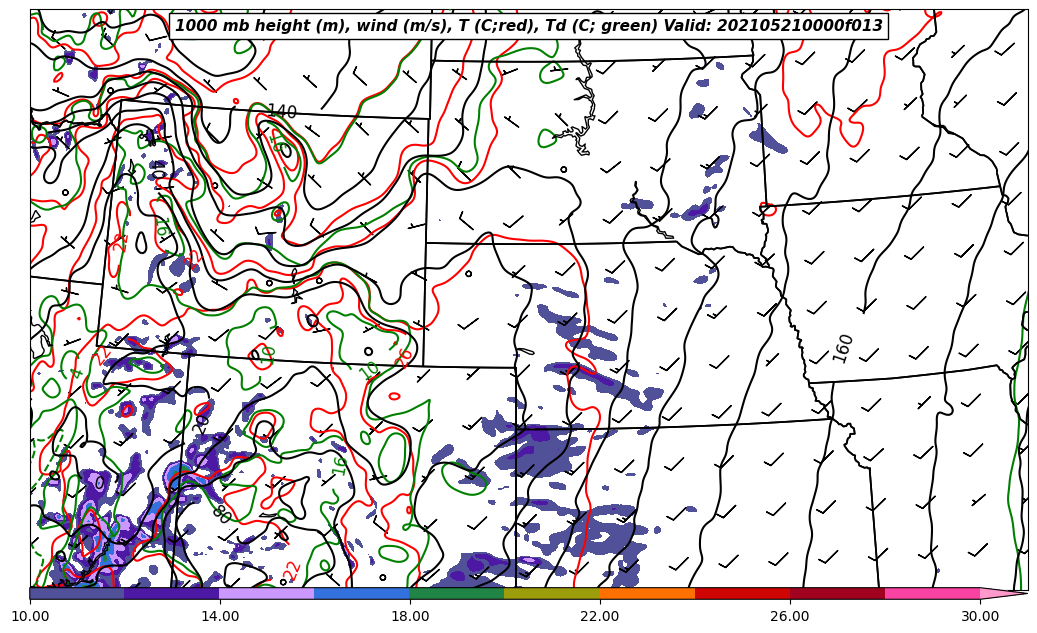Click the dark maroon colorbar segment

click(x=837, y=594)
